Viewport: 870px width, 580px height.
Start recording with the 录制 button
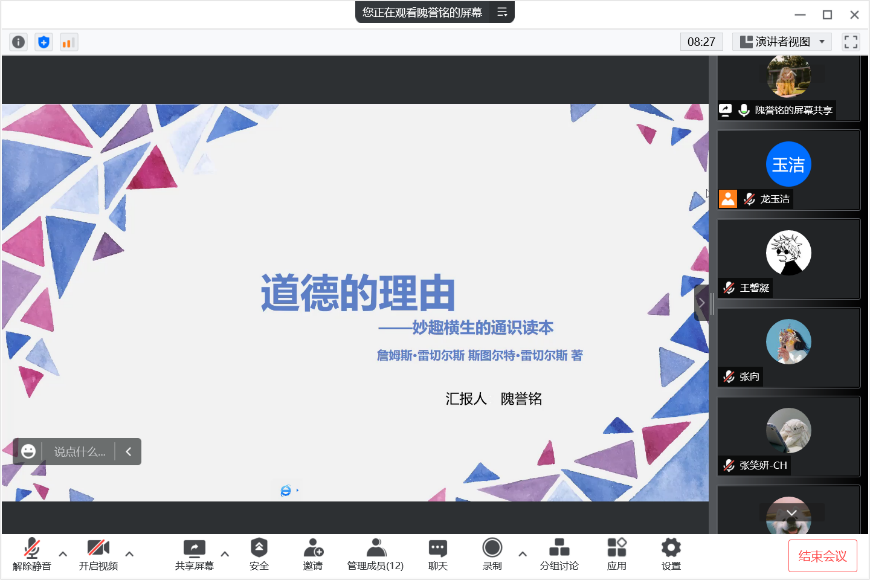pos(492,553)
